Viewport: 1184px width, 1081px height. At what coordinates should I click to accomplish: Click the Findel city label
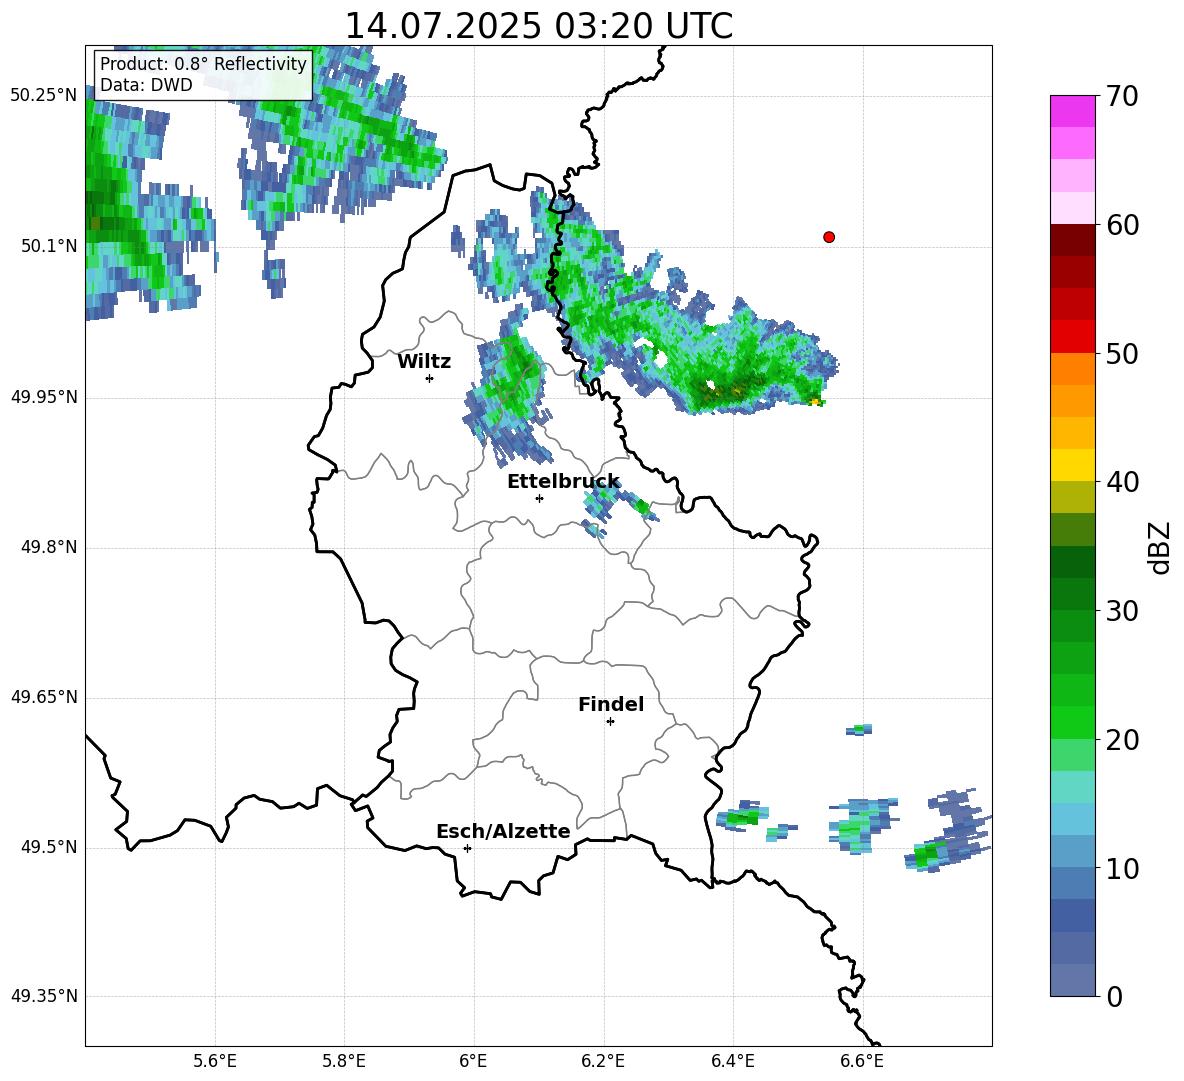[611, 704]
